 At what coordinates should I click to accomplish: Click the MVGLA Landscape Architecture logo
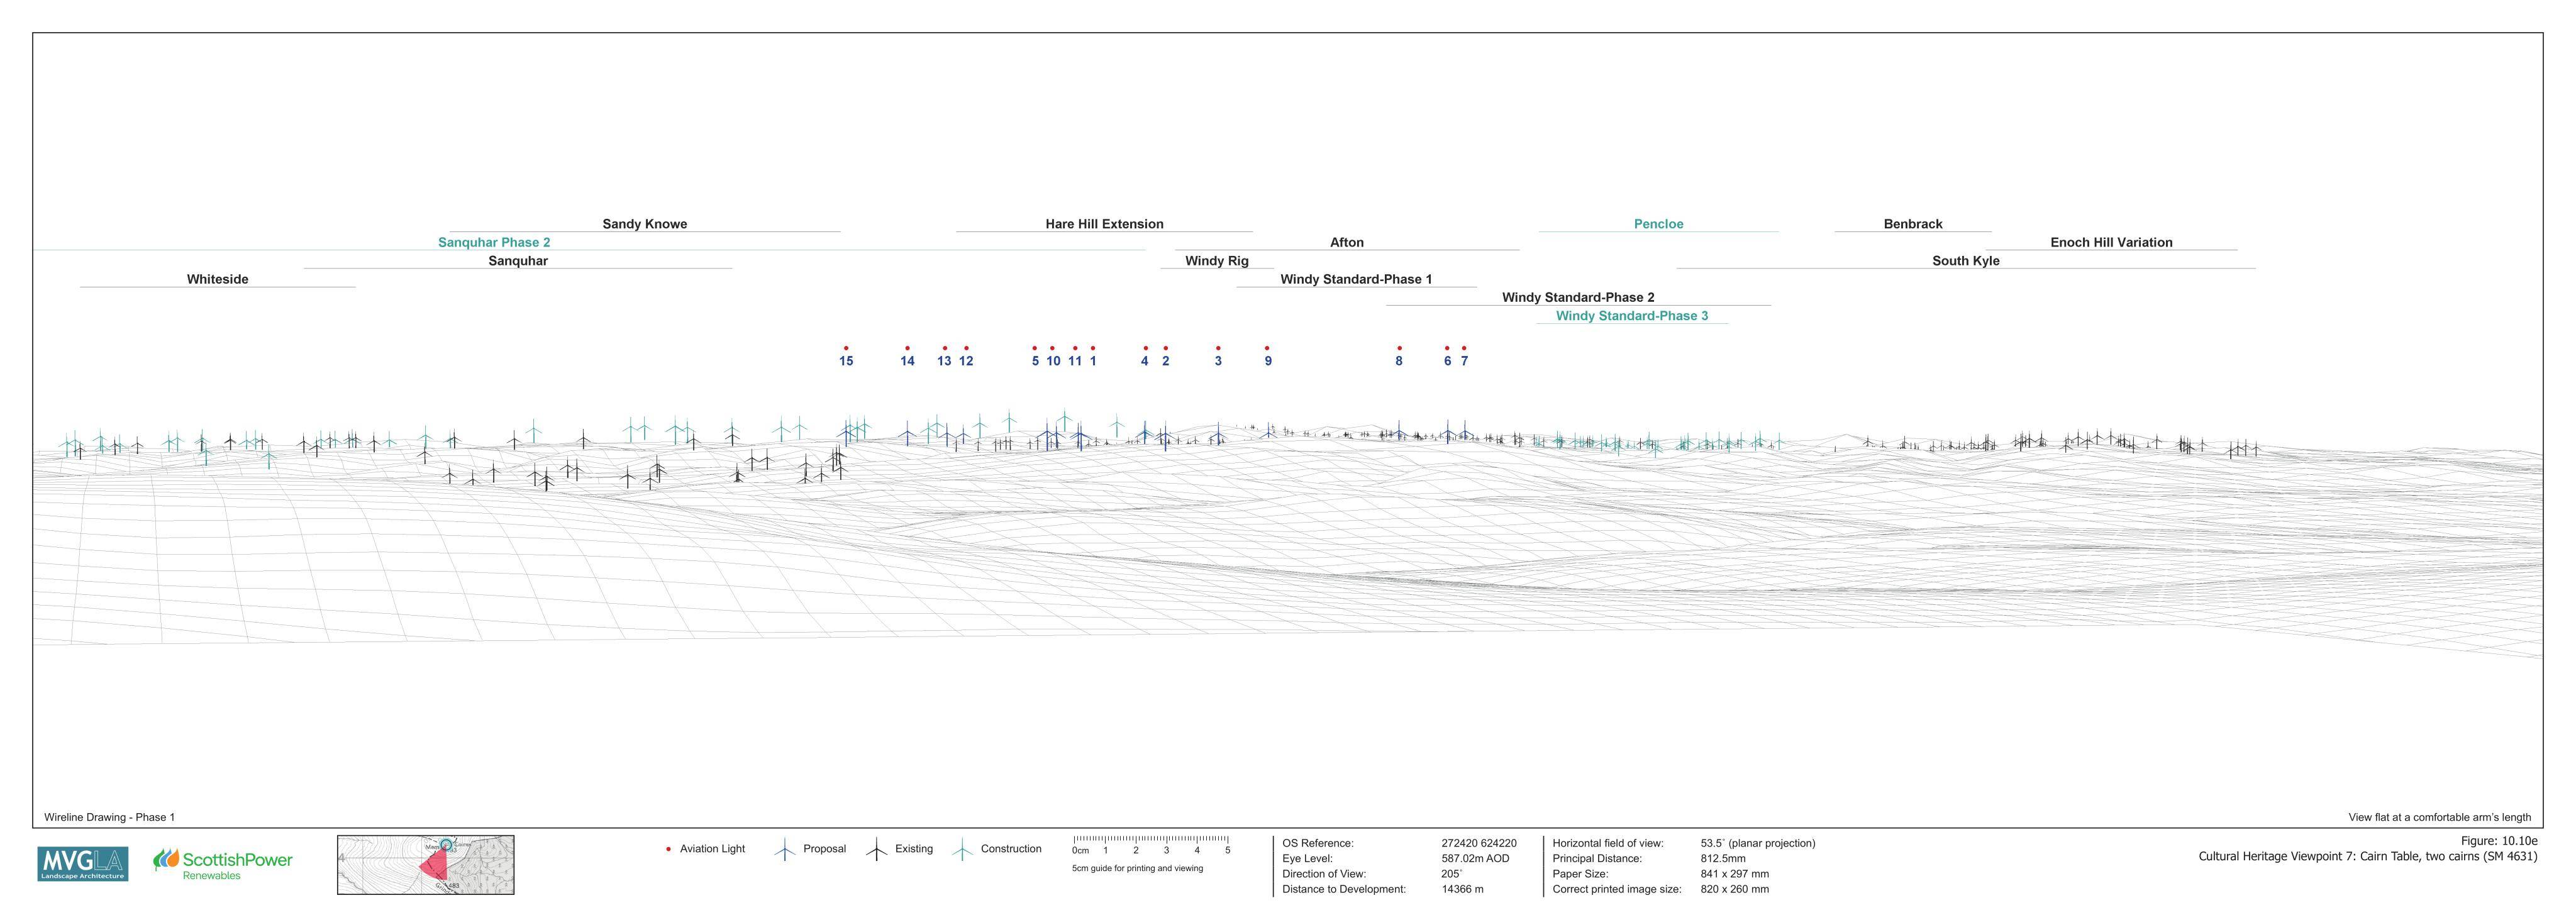[x=83, y=864]
